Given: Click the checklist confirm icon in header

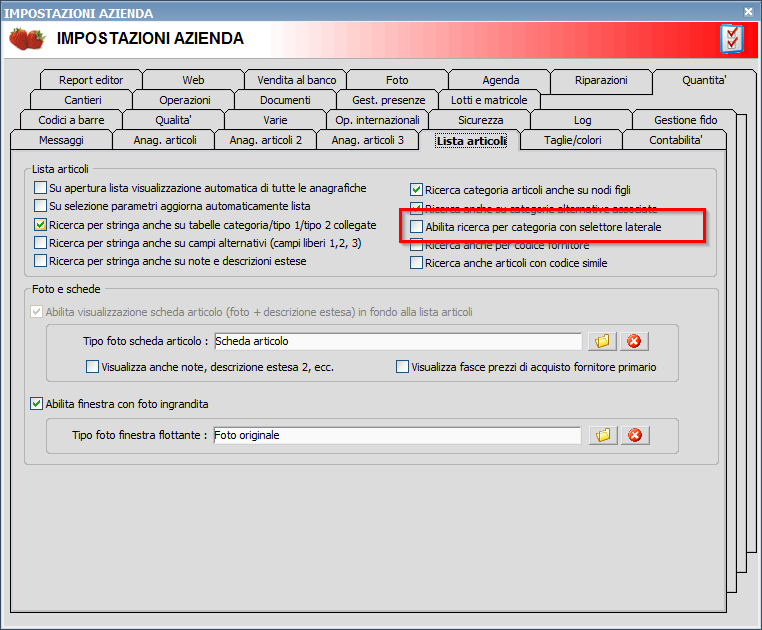Looking at the screenshot, I should pos(732,39).
